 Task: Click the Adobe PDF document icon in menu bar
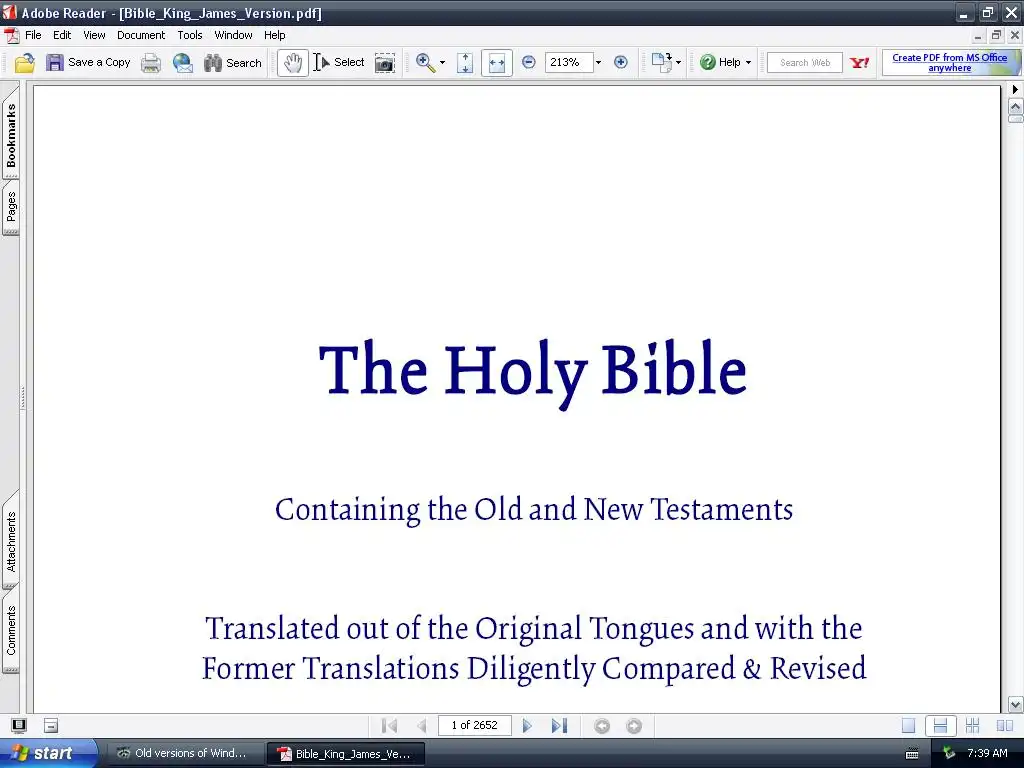point(11,35)
